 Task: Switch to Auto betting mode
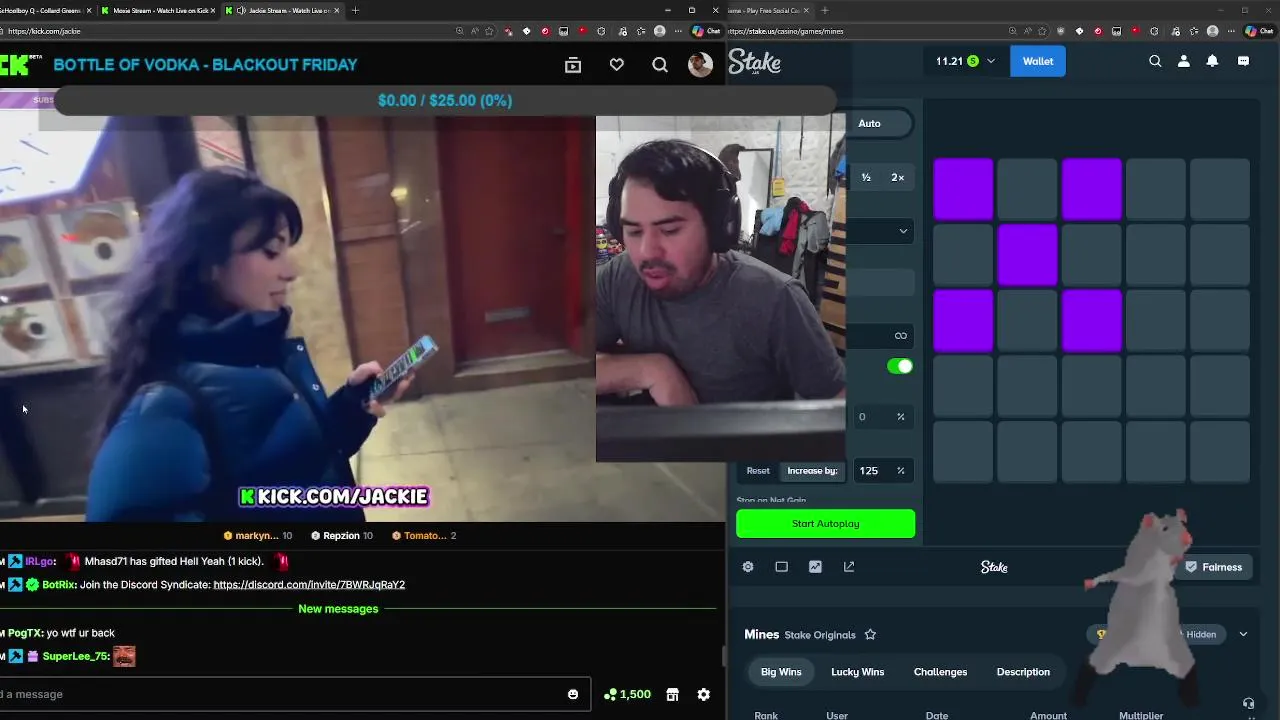coord(869,123)
